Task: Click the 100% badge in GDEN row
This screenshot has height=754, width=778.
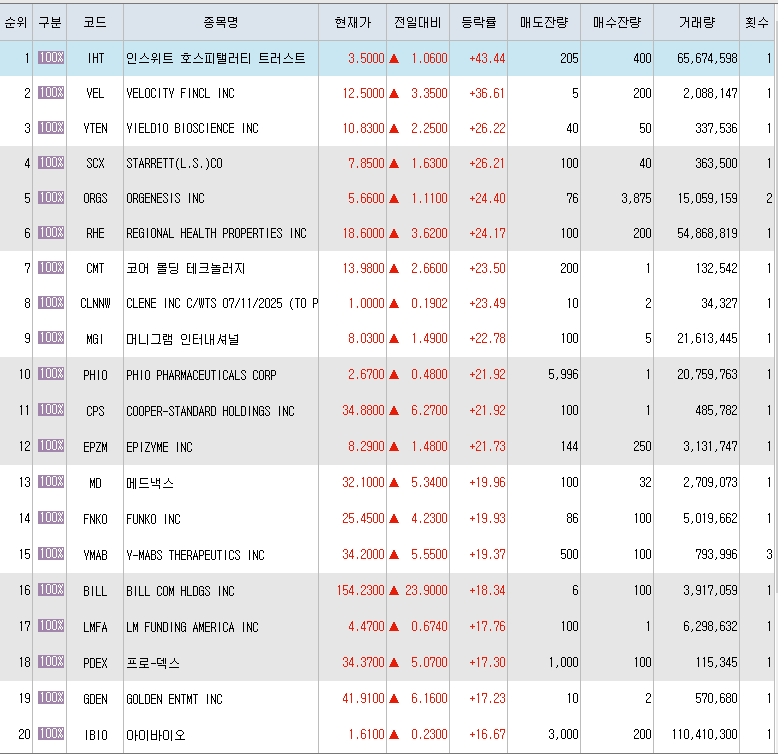Action: pos(51,697)
